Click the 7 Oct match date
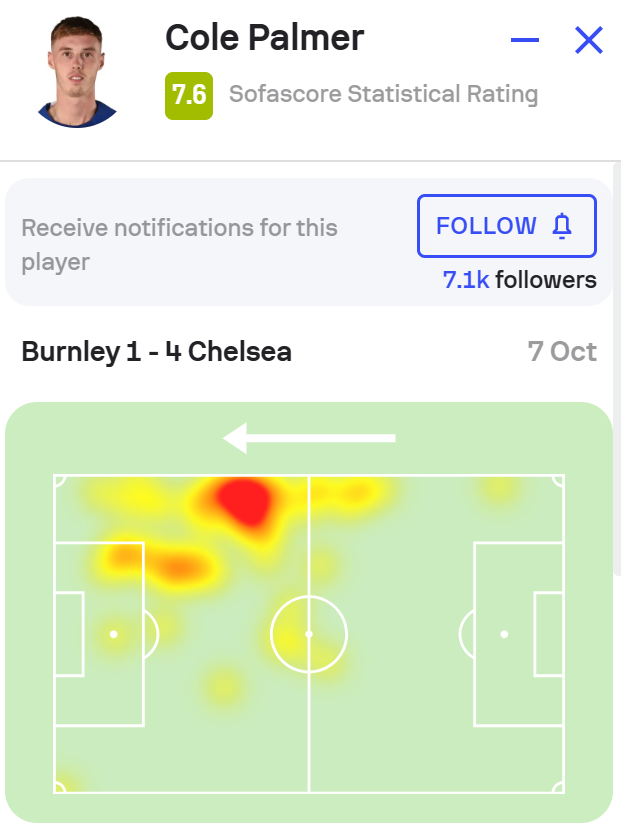This screenshot has height=823, width=621. click(562, 352)
